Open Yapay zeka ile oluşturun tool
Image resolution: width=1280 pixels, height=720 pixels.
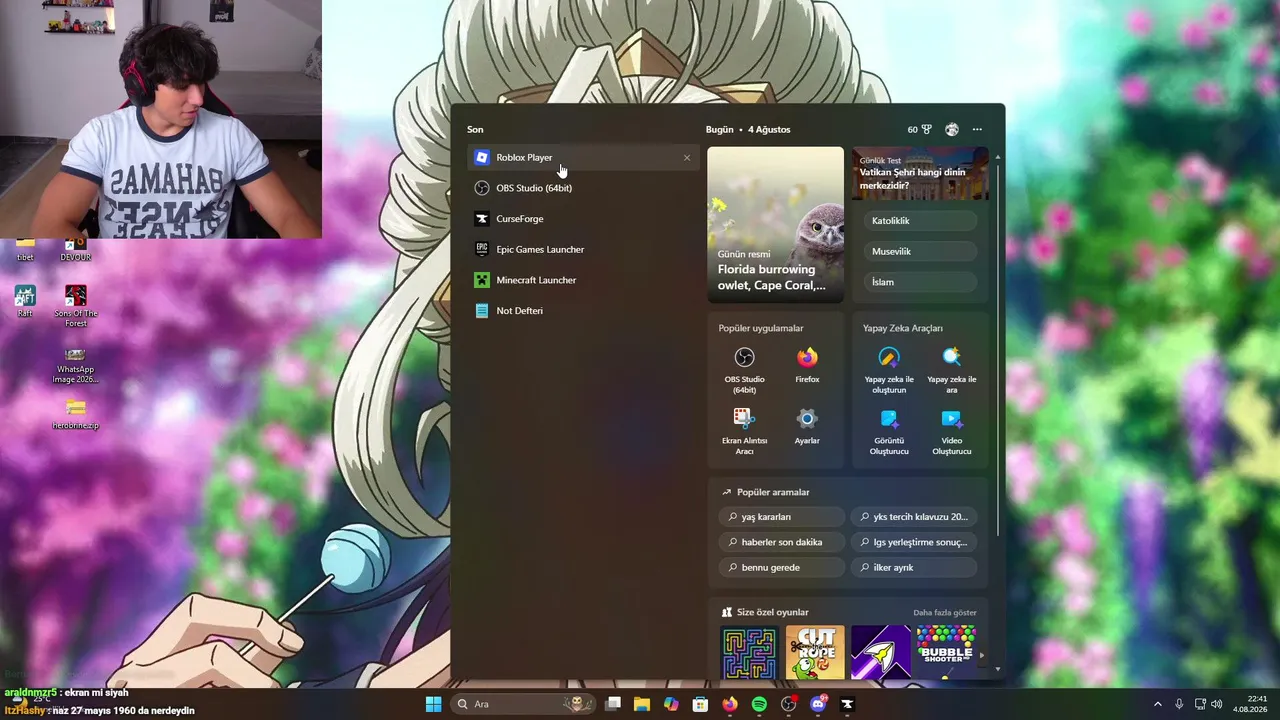[889, 370]
